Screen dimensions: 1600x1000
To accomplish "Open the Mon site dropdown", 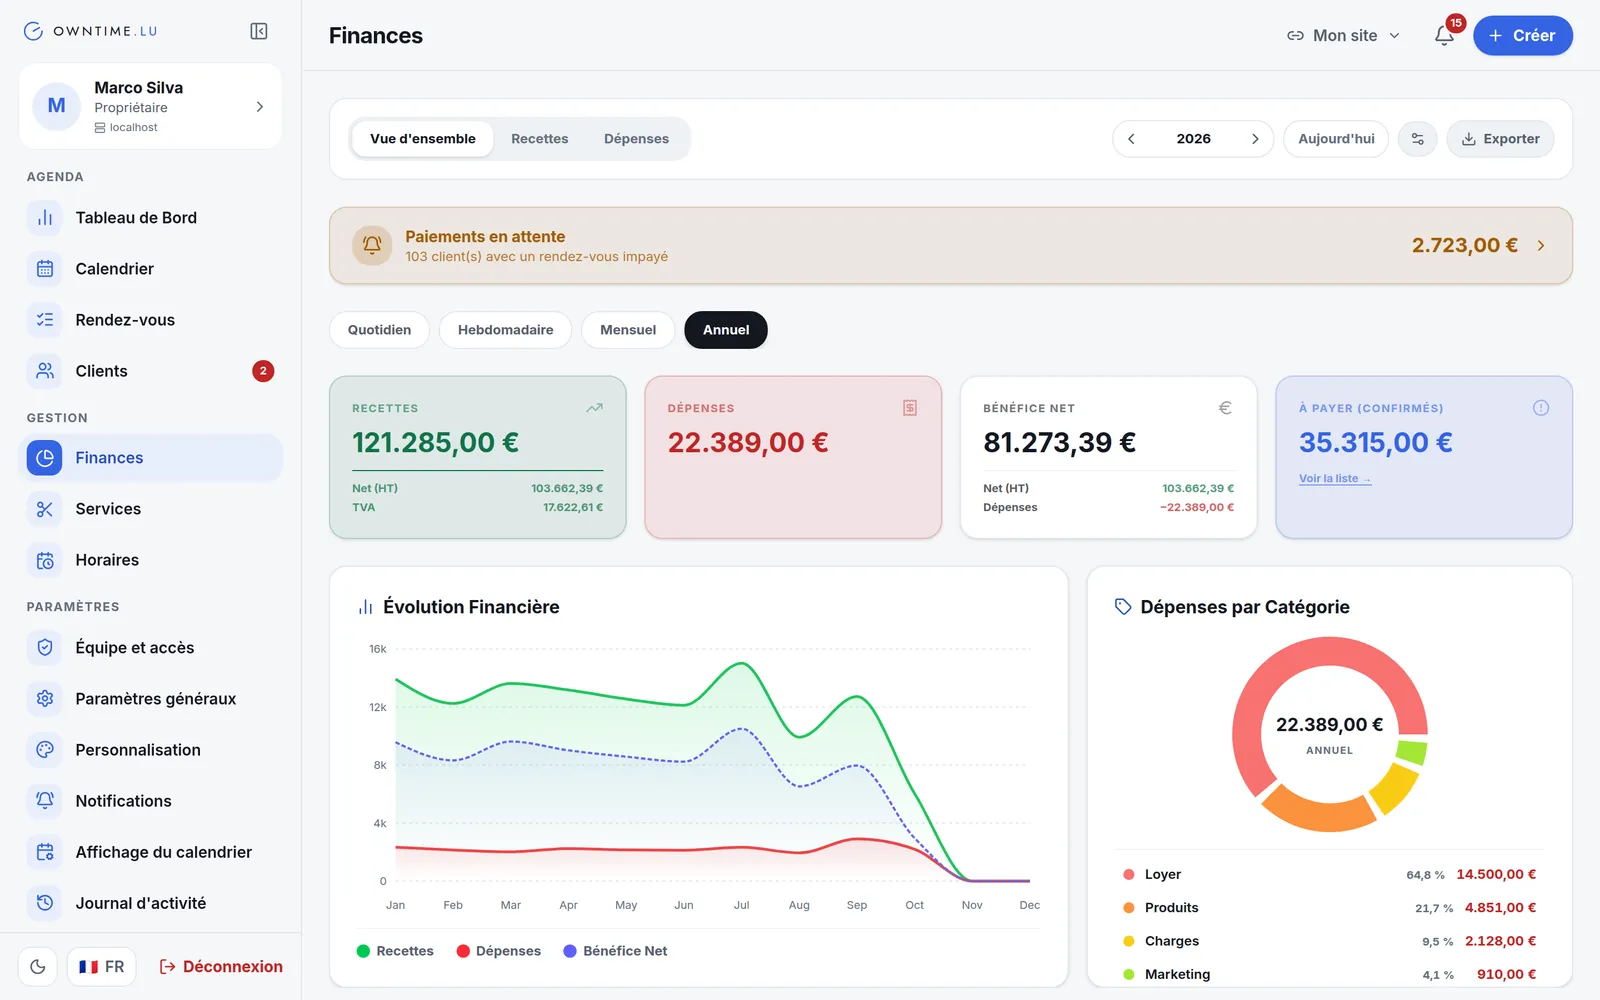I will 1343,35.
